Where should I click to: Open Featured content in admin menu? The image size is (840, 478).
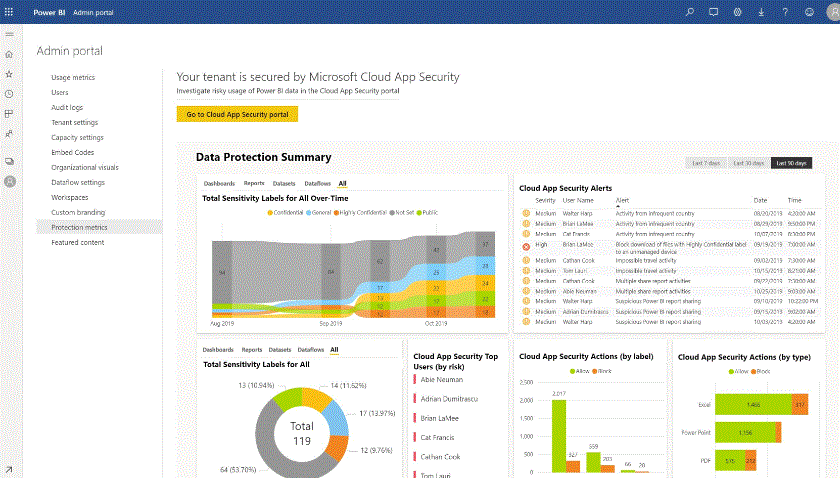(x=78, y=242)
